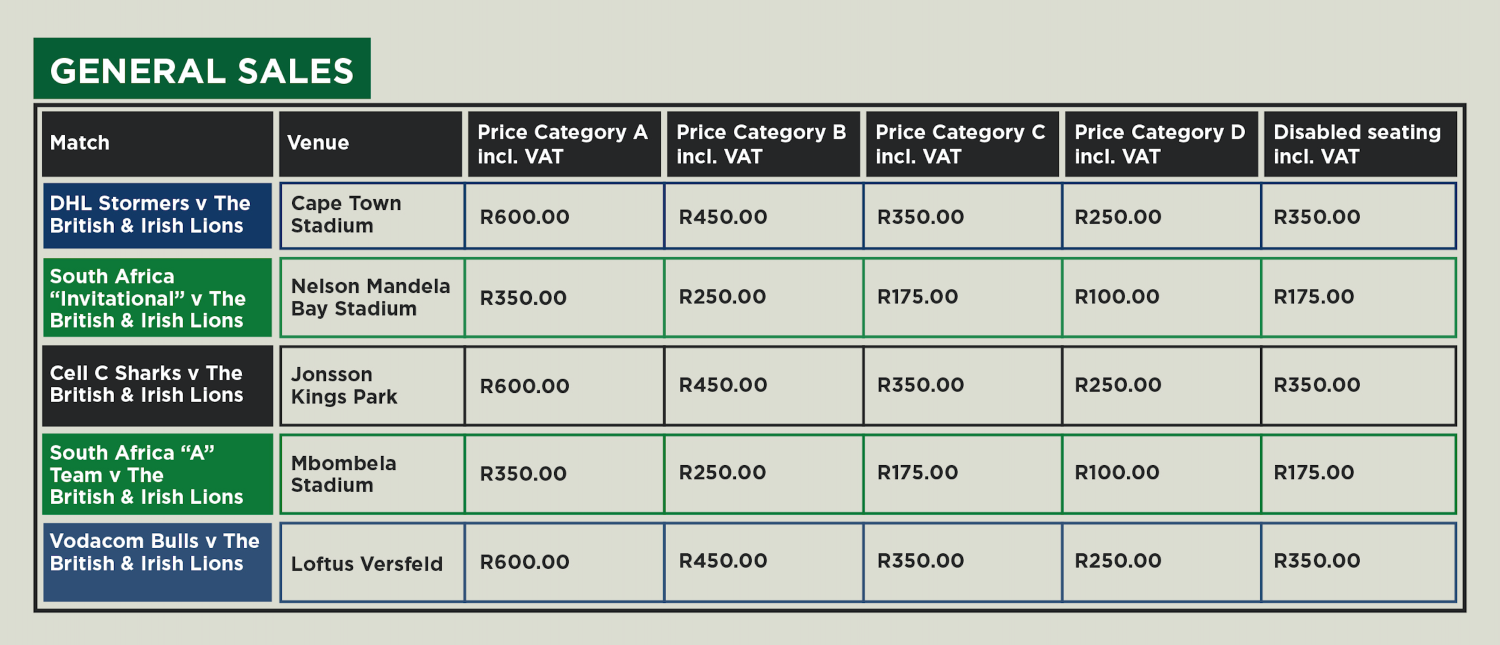Click the Price Category A header

[564, 144]
